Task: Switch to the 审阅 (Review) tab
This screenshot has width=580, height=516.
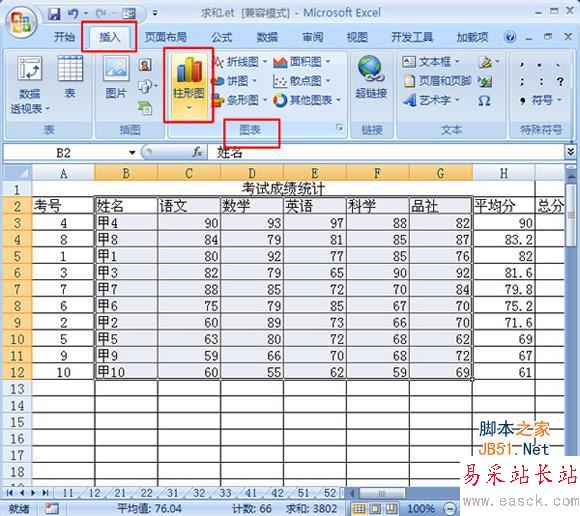Action: [x=313, y=37]
